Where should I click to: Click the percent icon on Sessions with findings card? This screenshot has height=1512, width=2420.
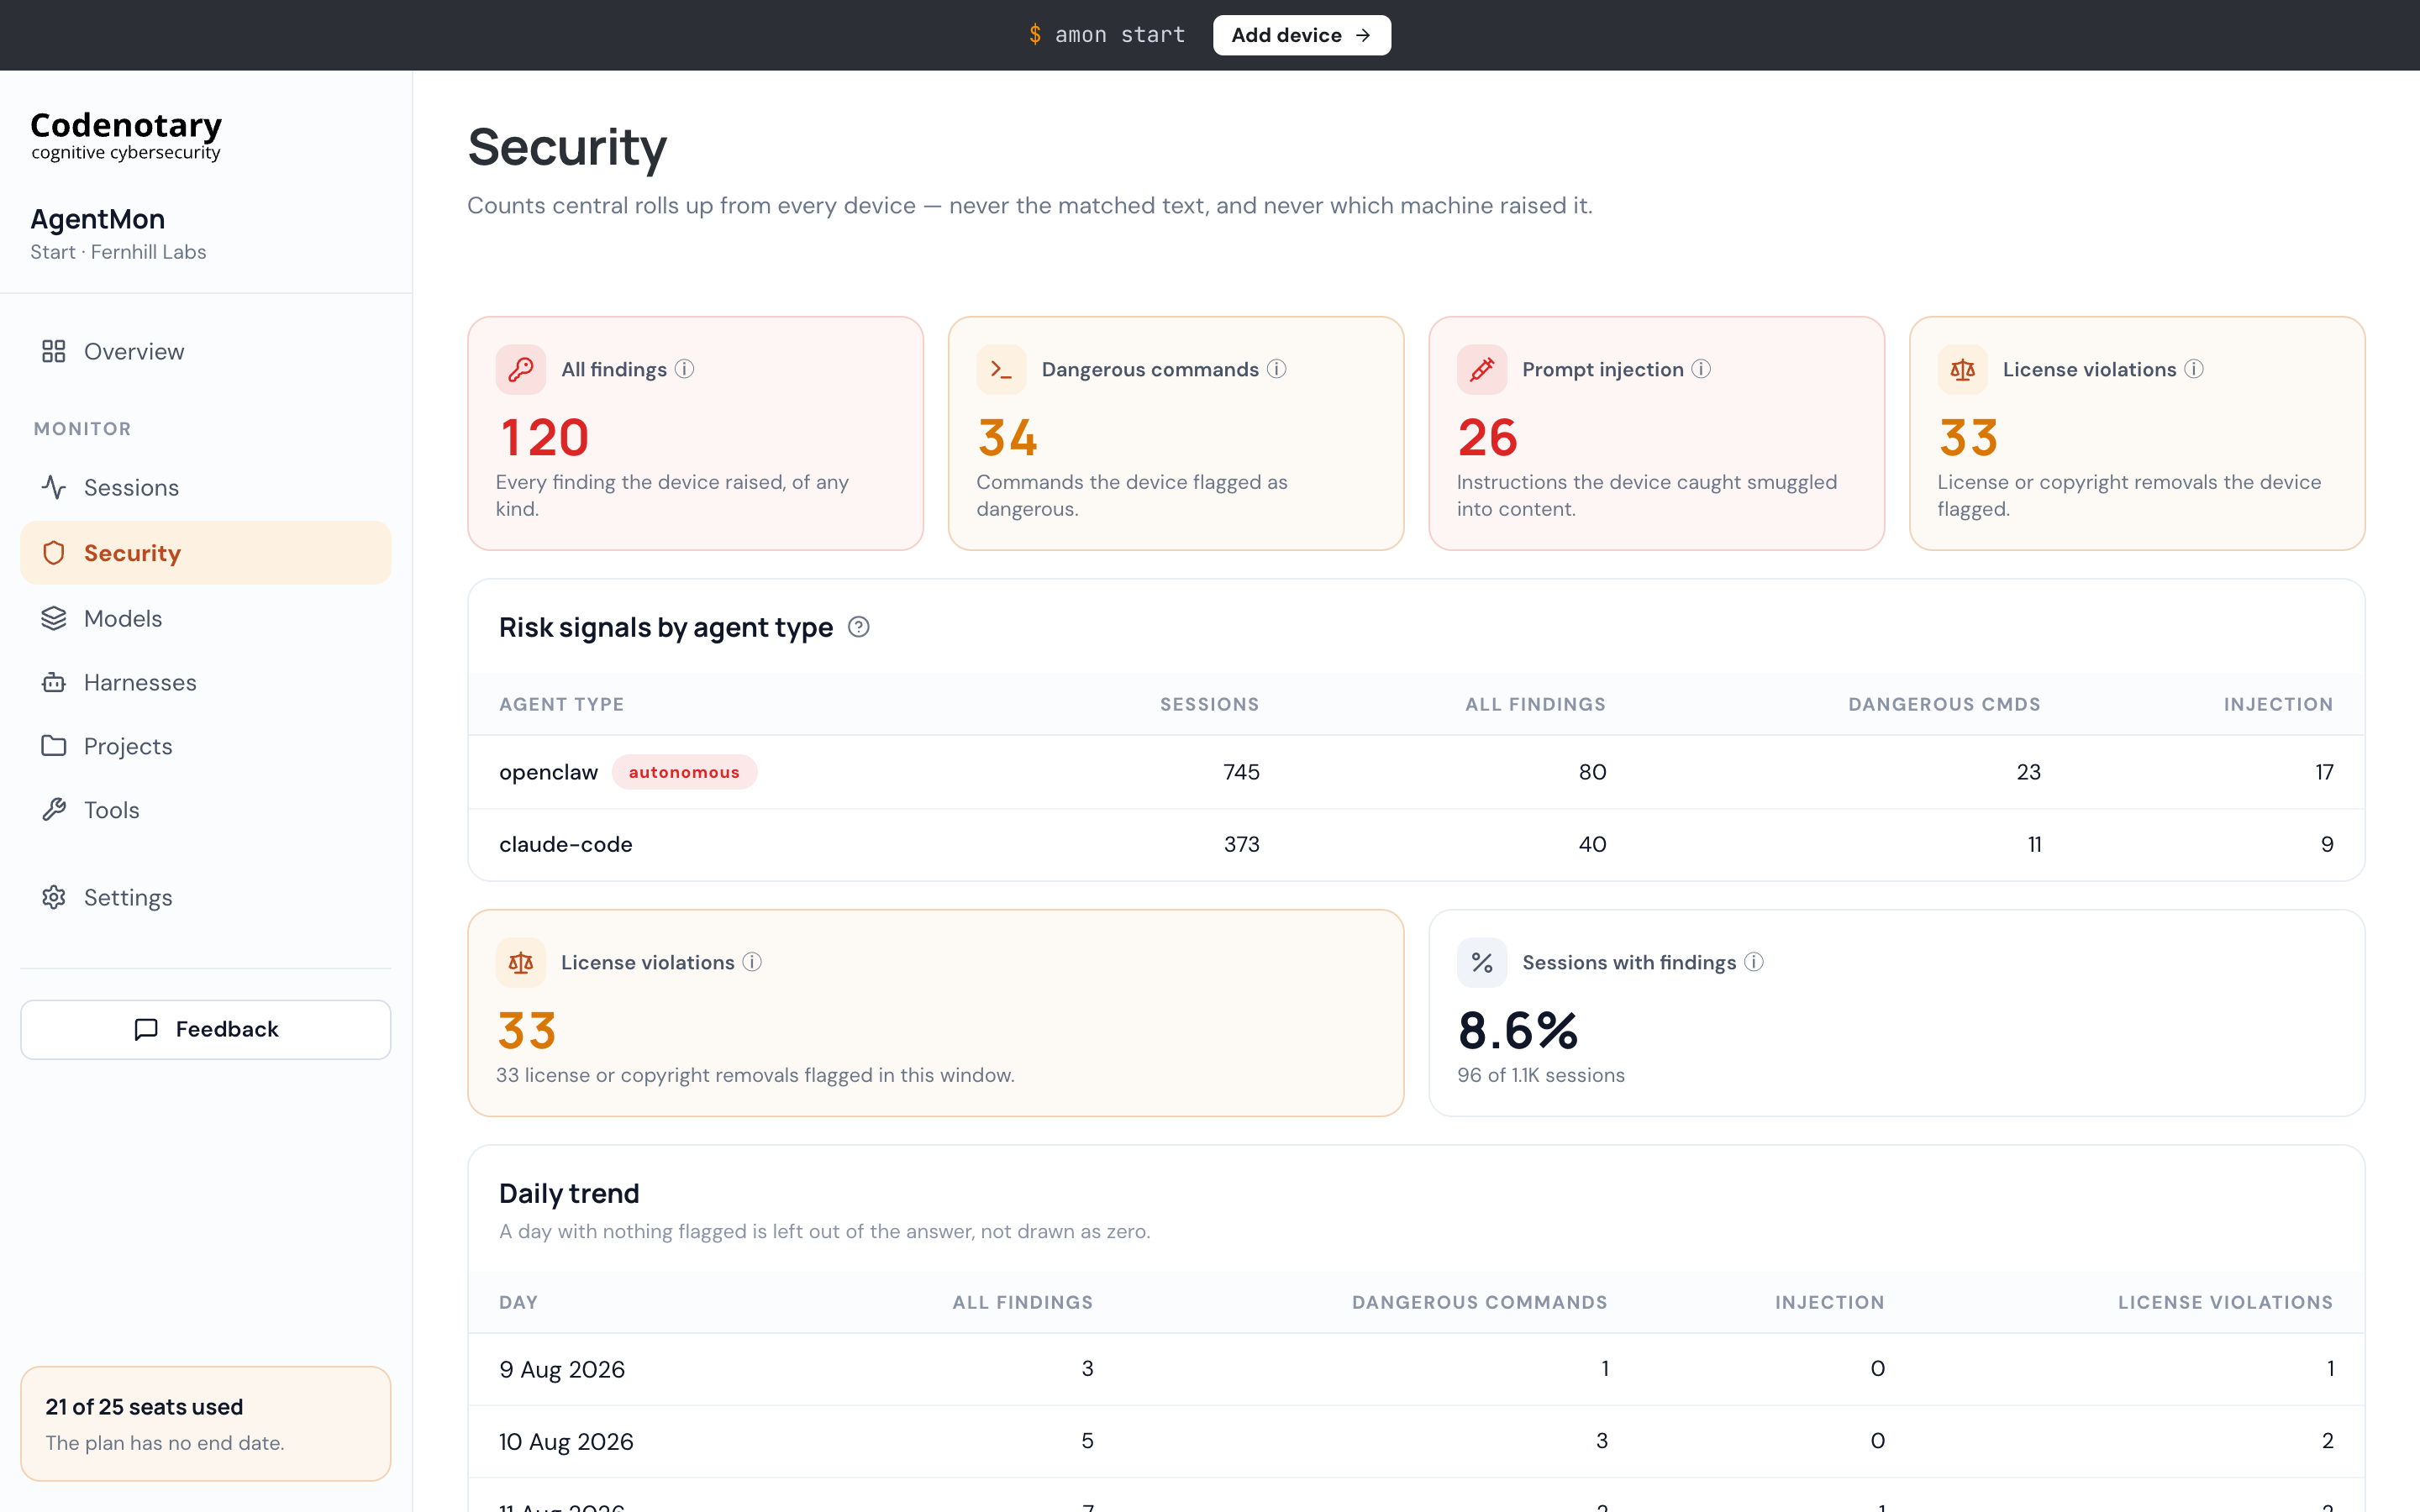(1482, 963)
